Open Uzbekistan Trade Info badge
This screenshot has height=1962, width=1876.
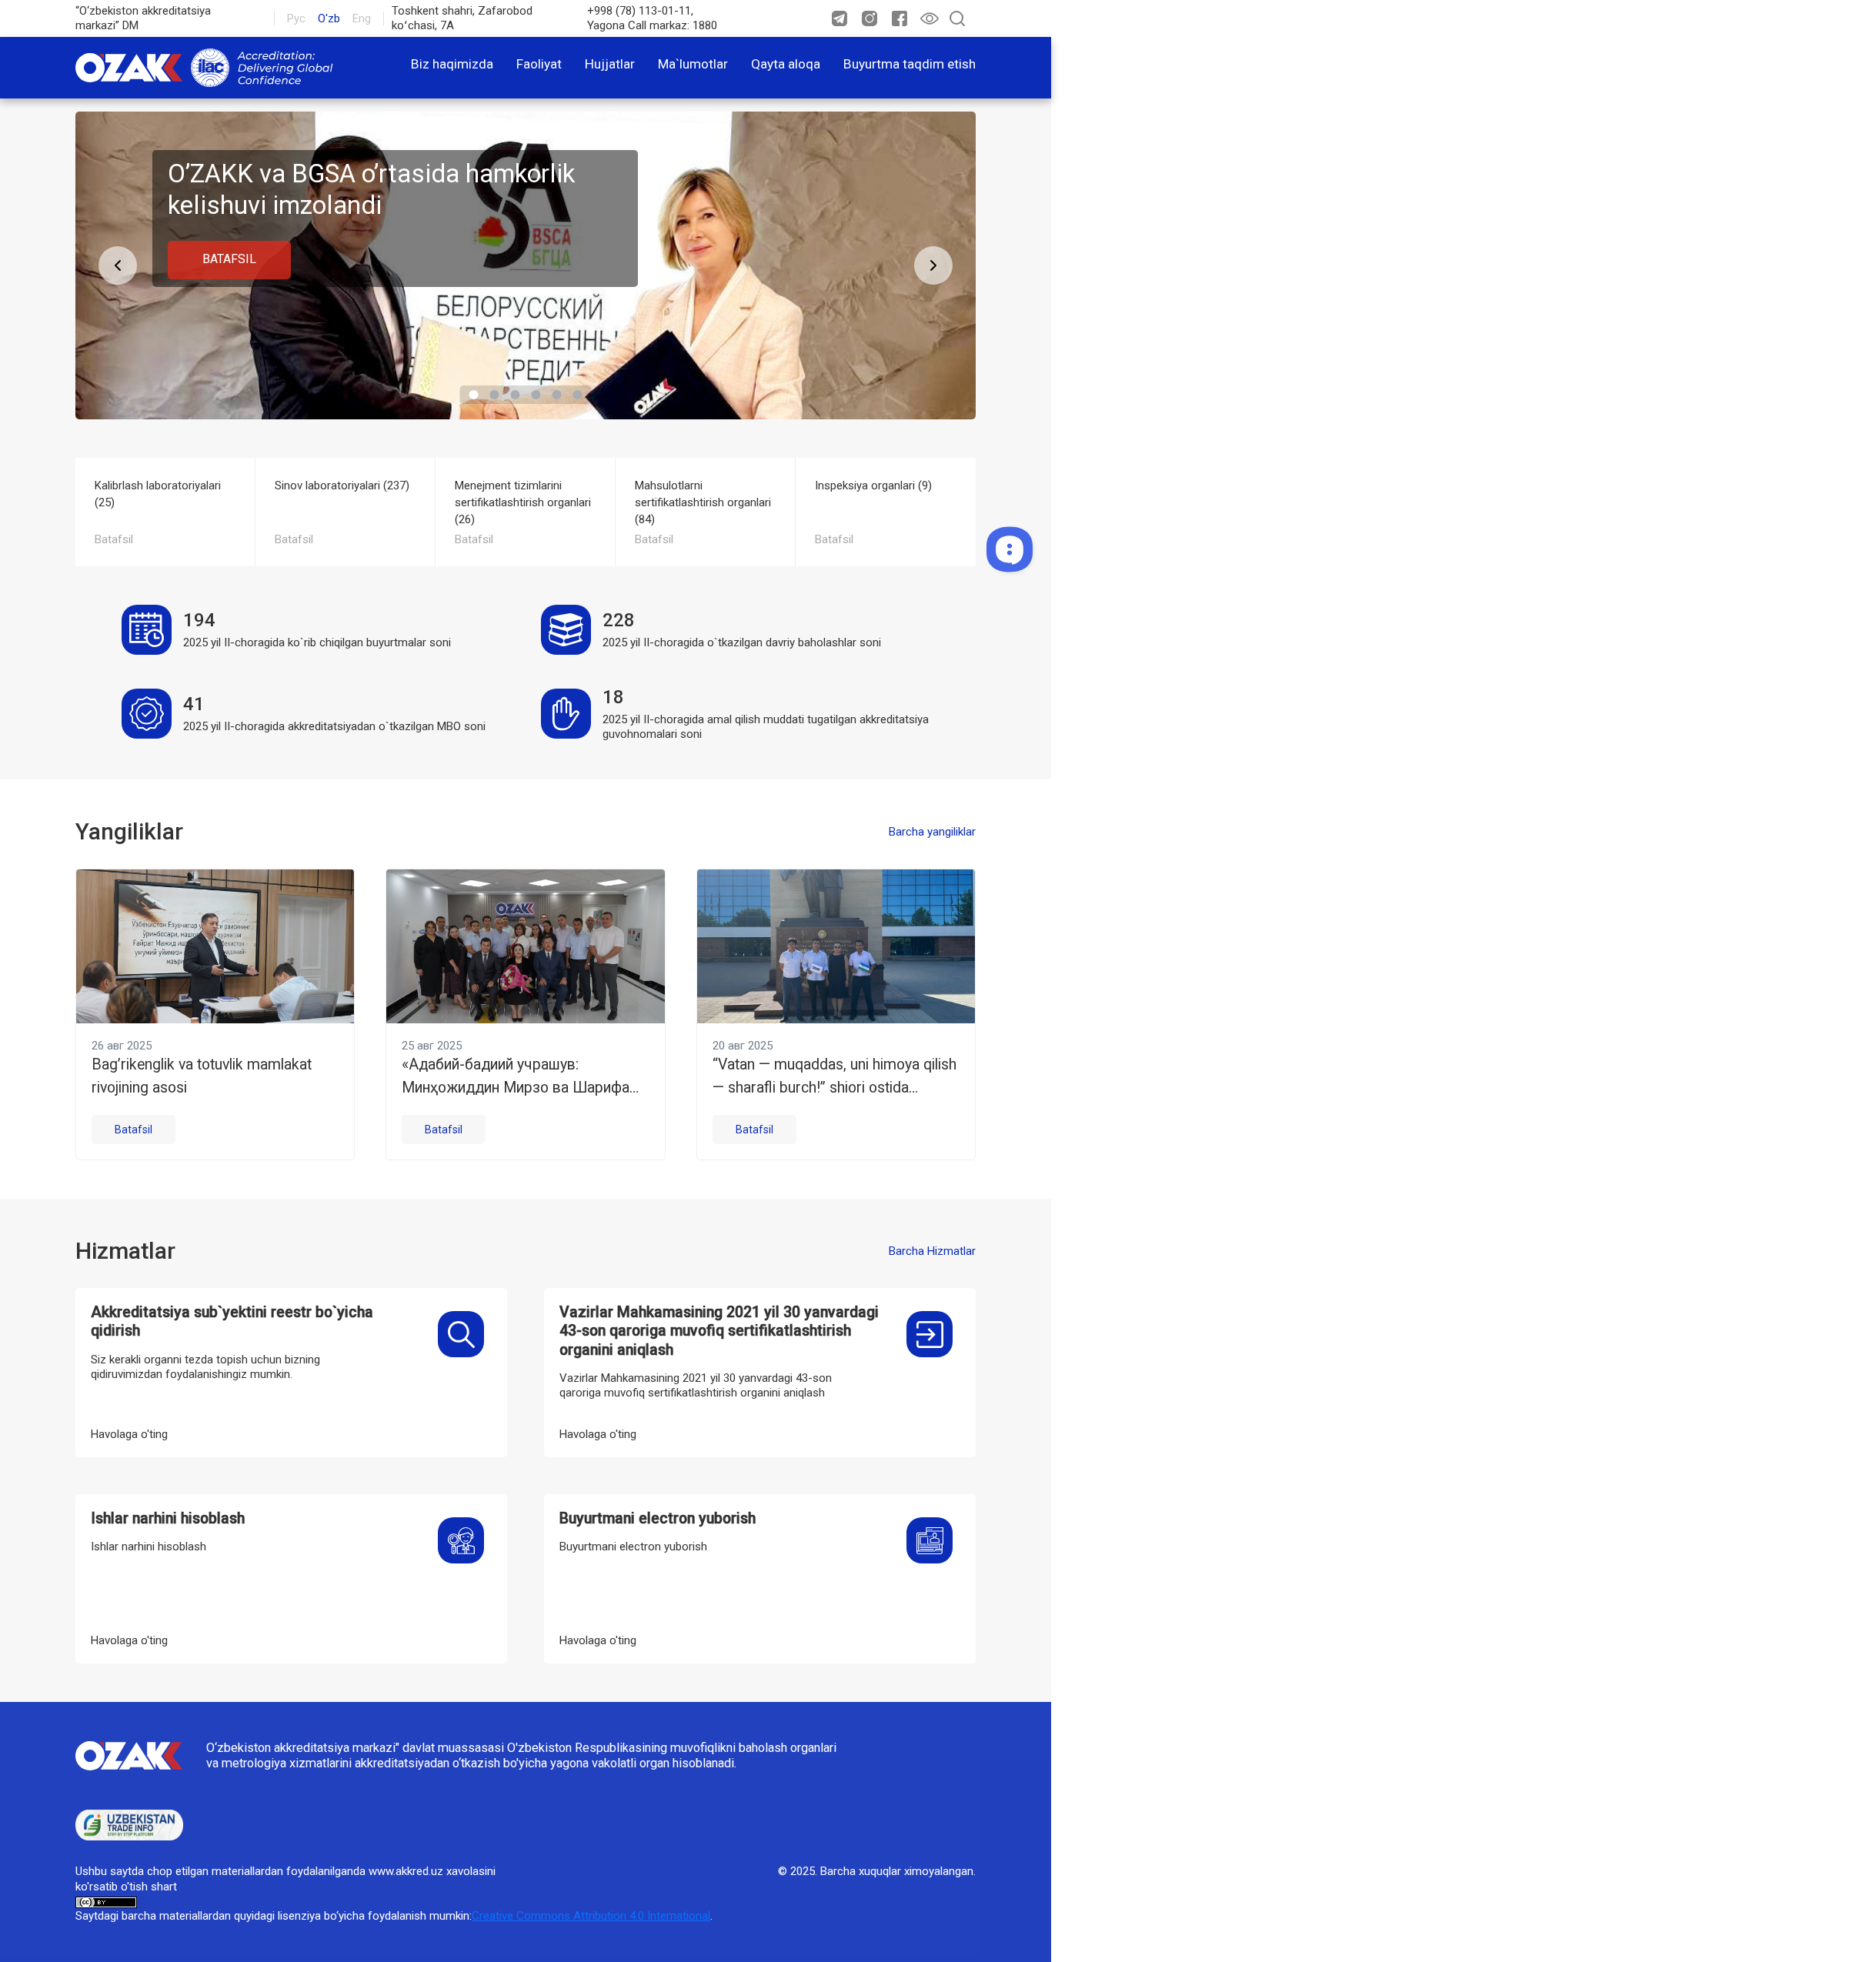click(129, 1825)
